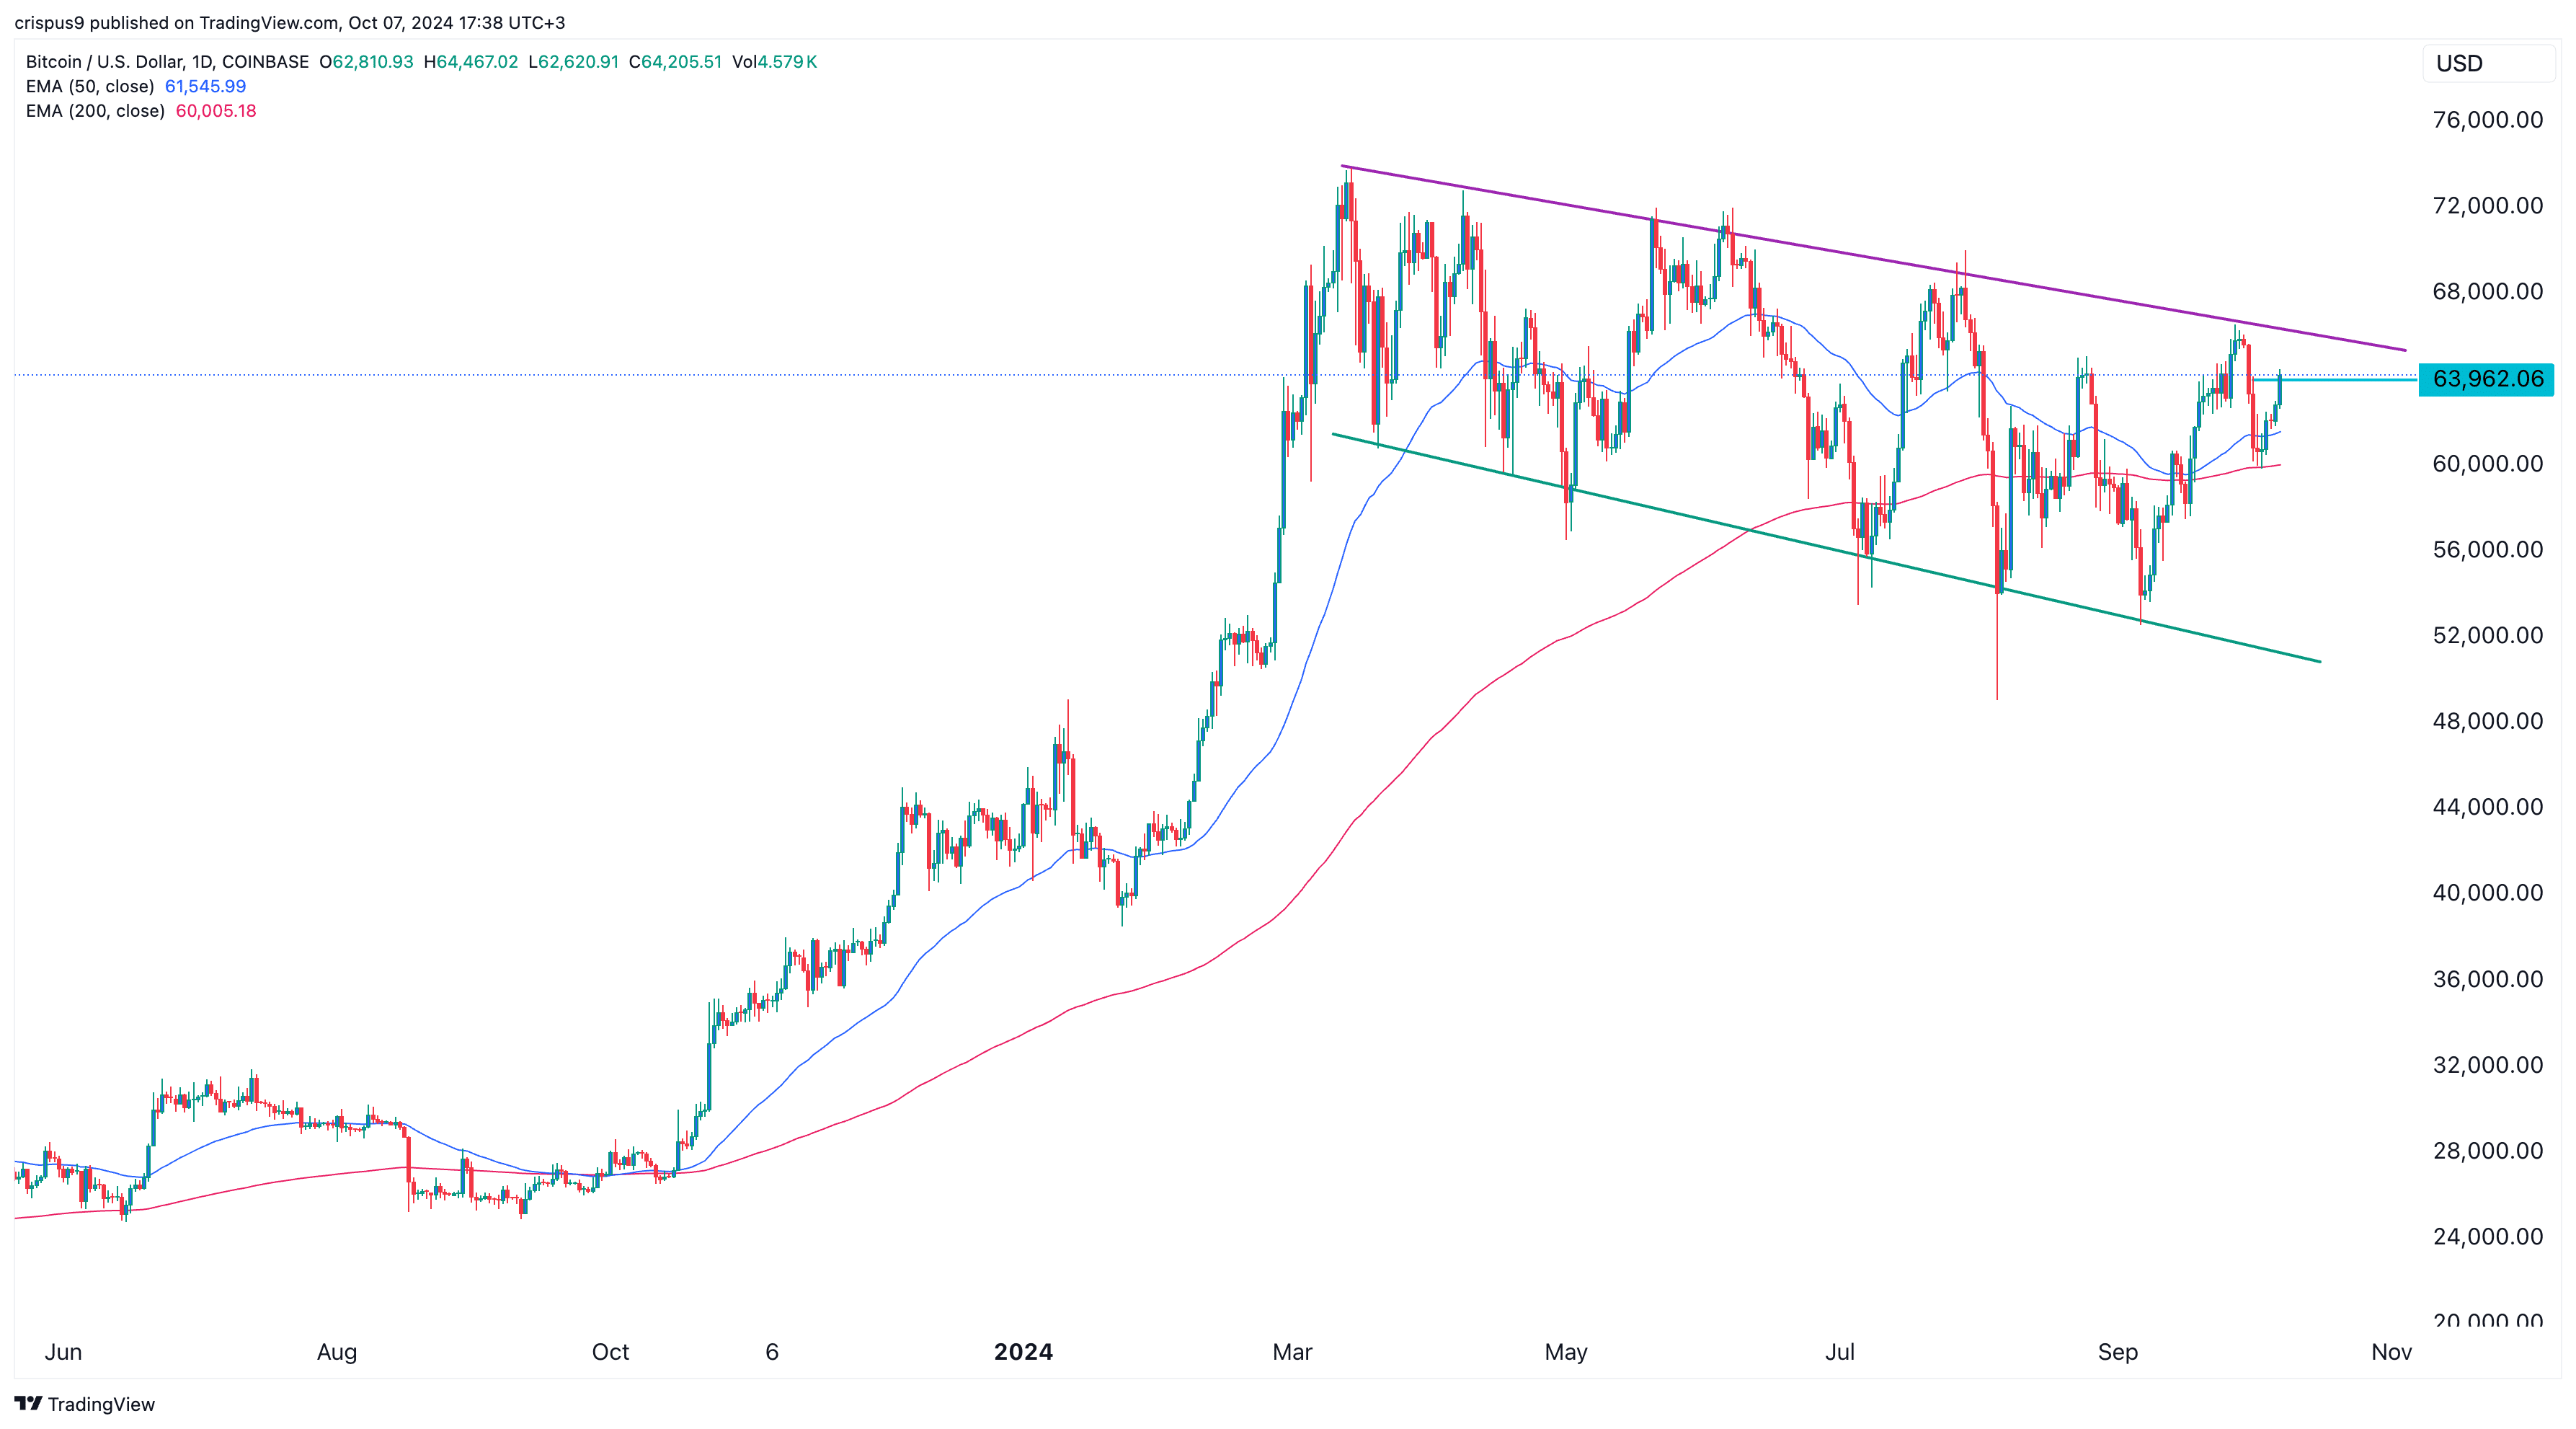
Task: Click the 36,000.00 price axis label
Action: click(2487, 979)
